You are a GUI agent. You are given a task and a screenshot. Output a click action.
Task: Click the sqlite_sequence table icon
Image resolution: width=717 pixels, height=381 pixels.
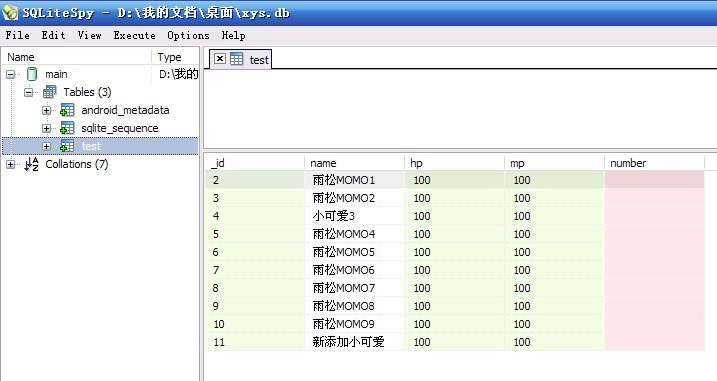[x=67, y=128]
